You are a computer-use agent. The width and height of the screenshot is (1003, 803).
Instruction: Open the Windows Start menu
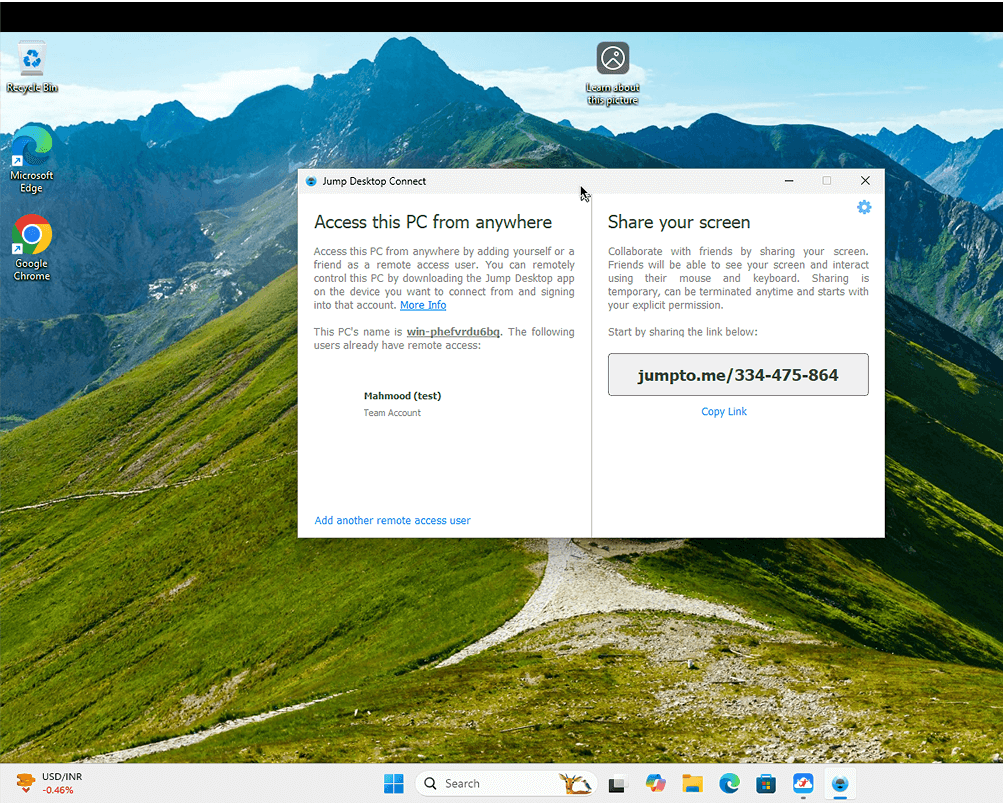[394, 784]
